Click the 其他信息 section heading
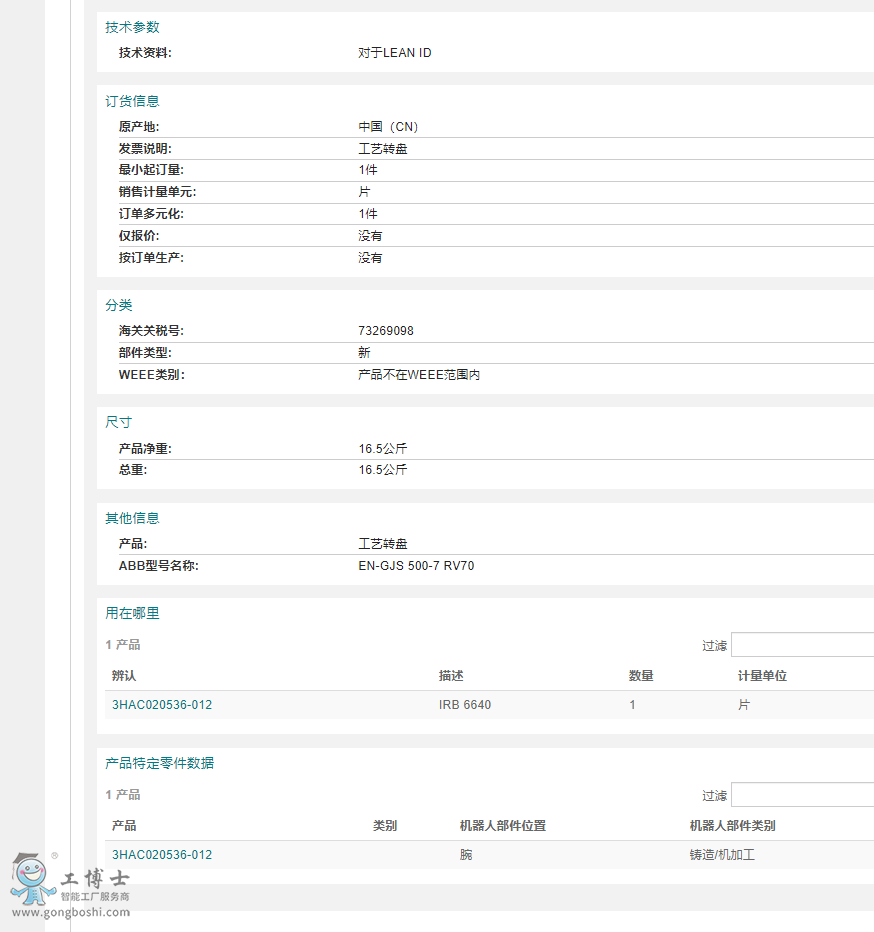 (x=133, y=518)
